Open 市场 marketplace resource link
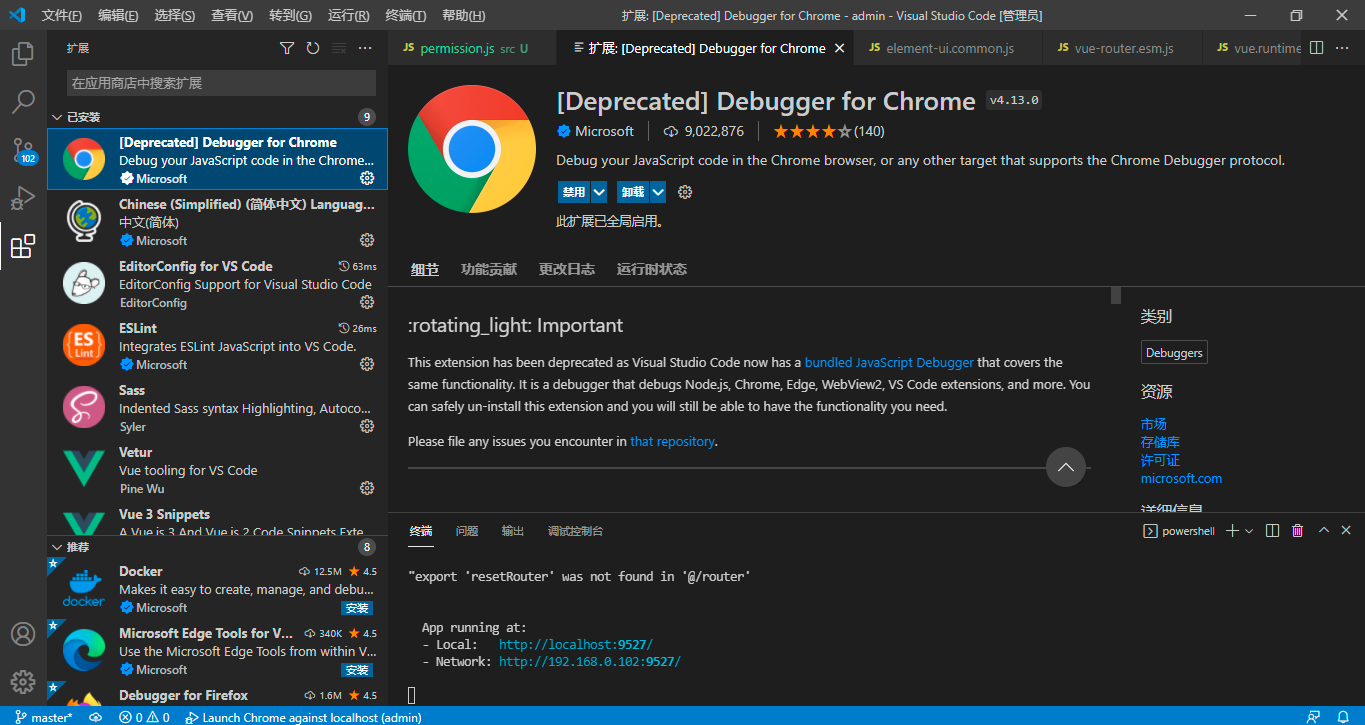This screenshot has width=1365, height=725. click(1154, 424)
